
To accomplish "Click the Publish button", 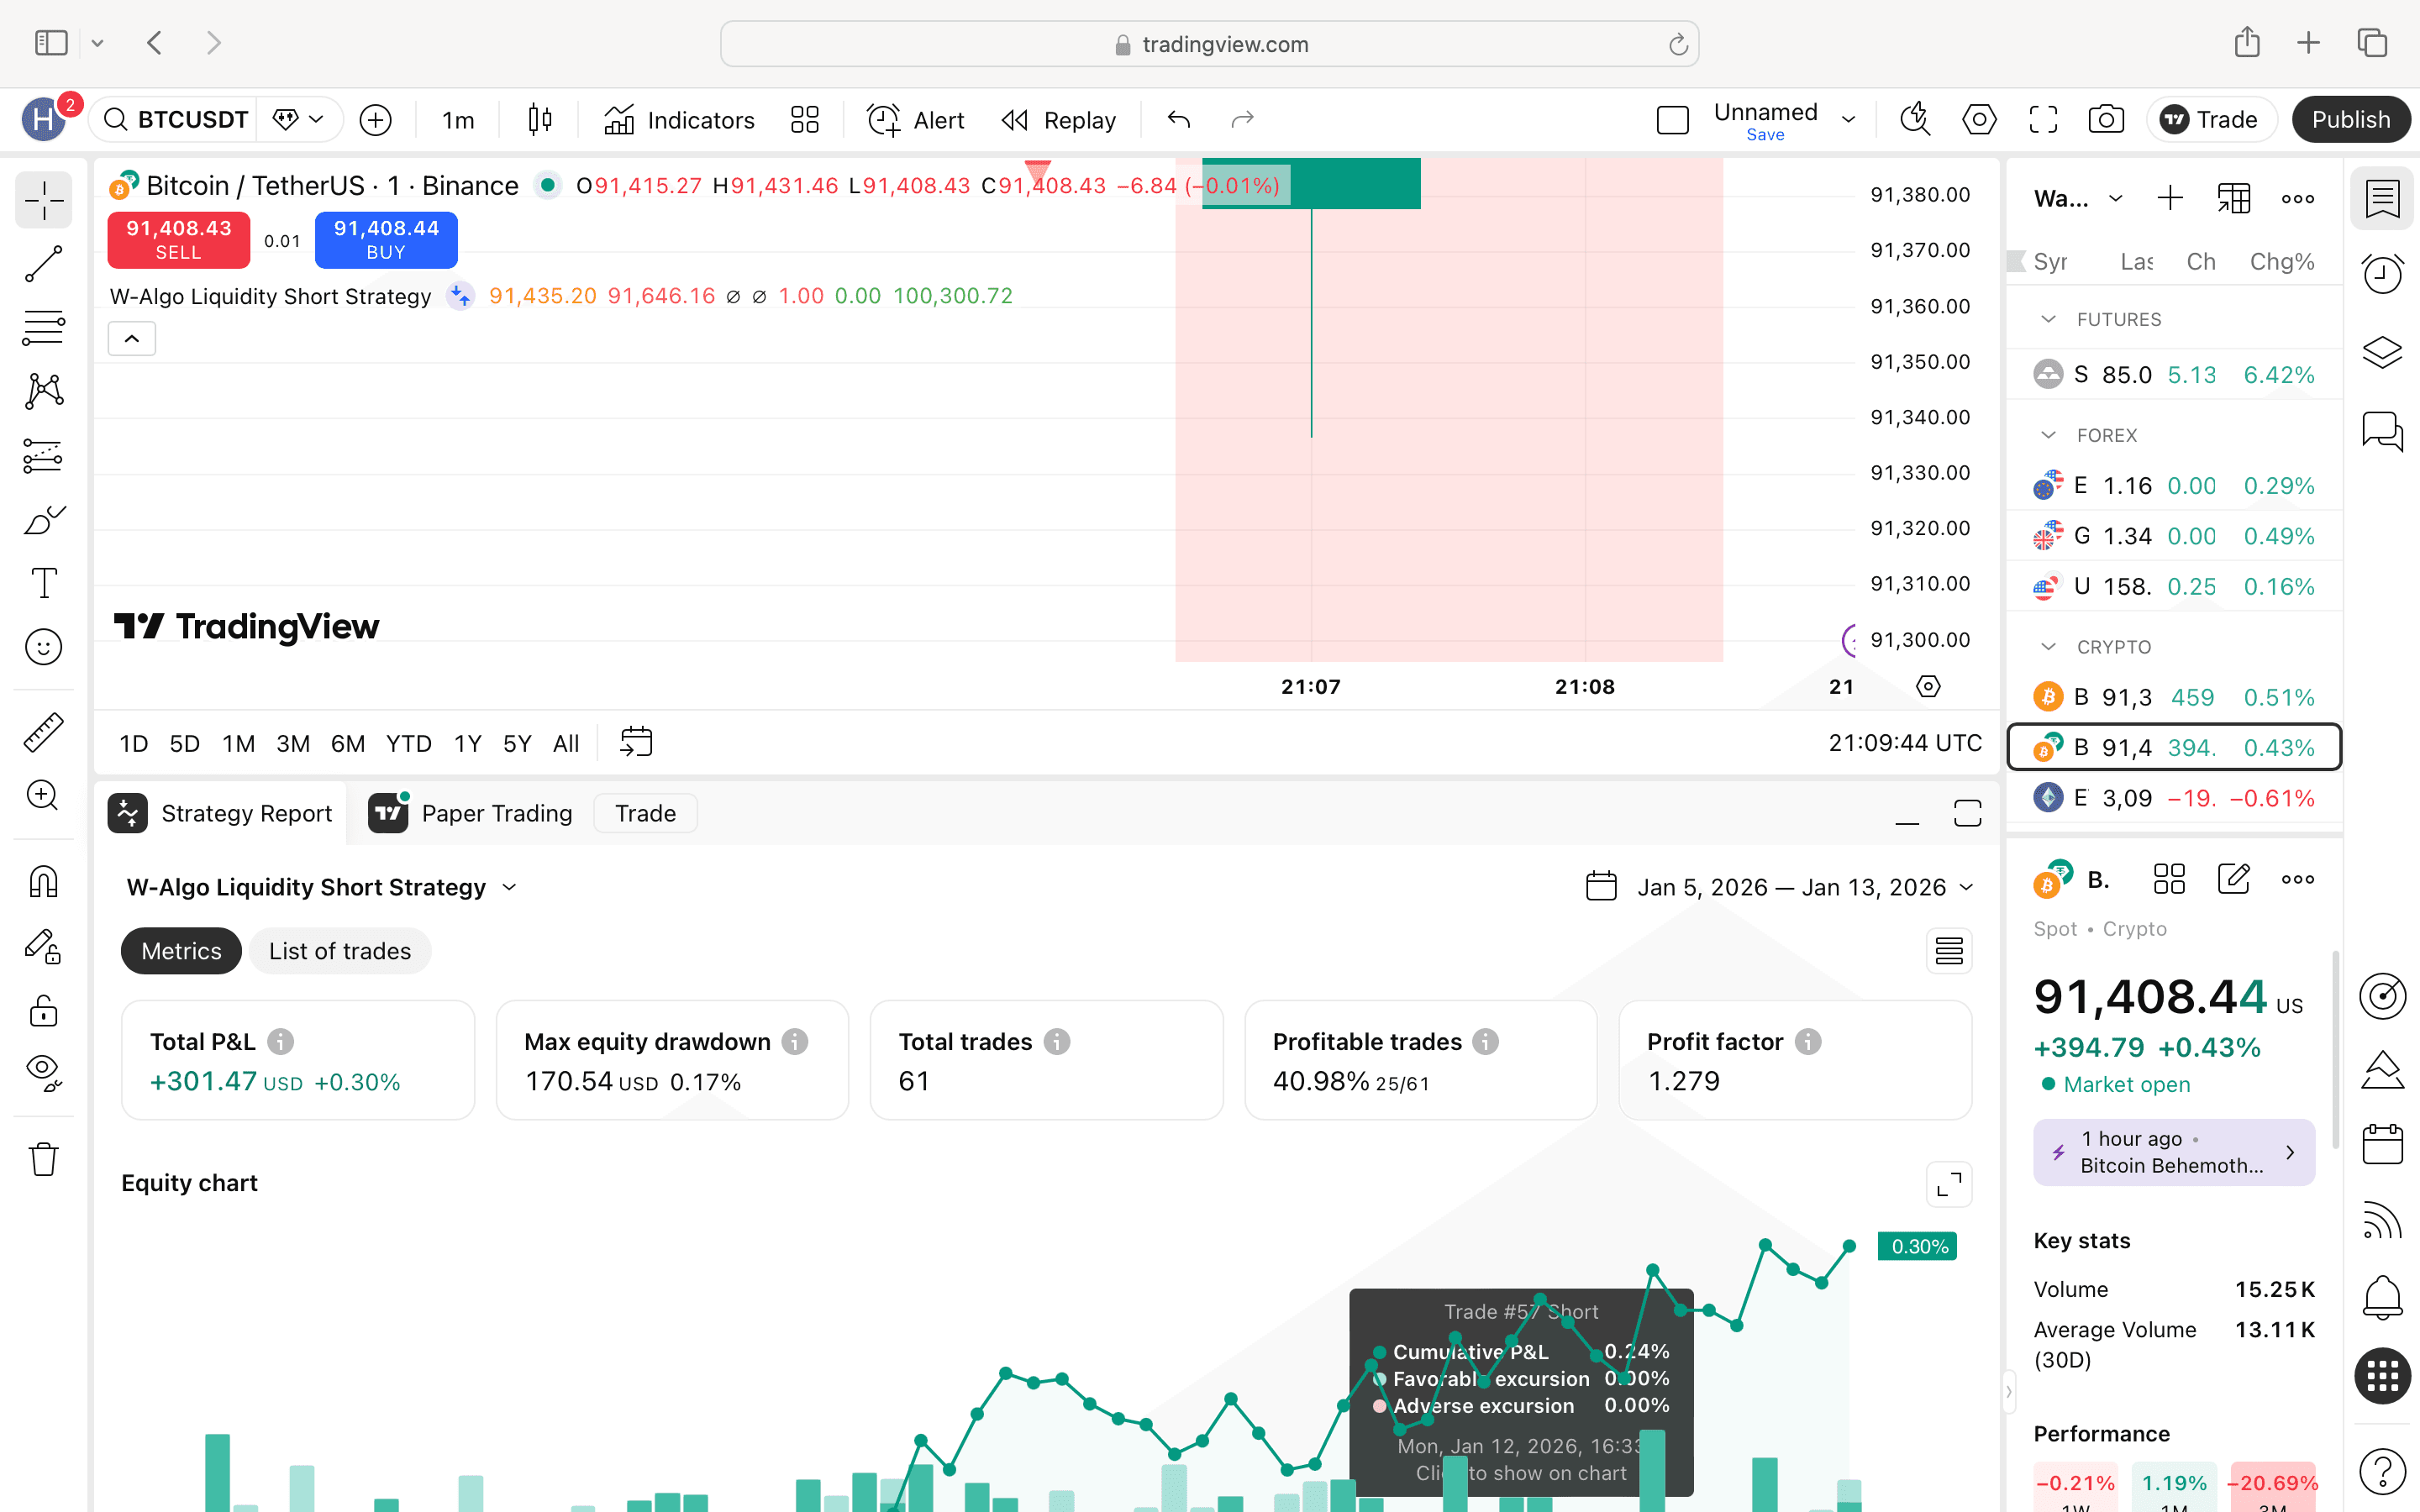I will tap(2350, 120).
